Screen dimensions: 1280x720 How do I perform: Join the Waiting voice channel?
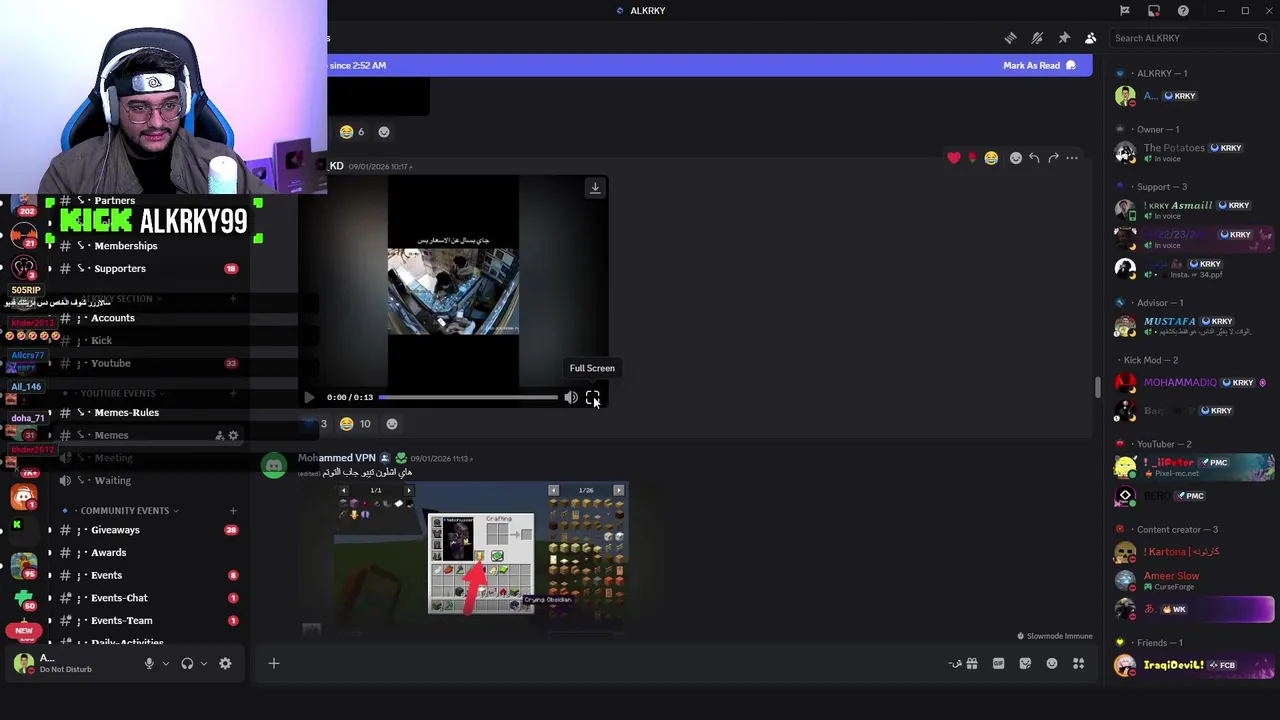(x=113, y=480)
